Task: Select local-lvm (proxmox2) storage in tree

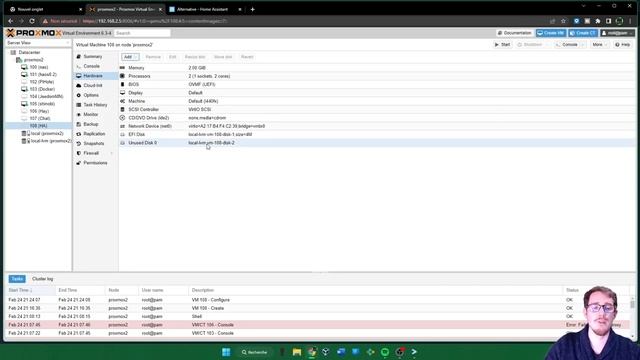Action: [x=51, y=141]
